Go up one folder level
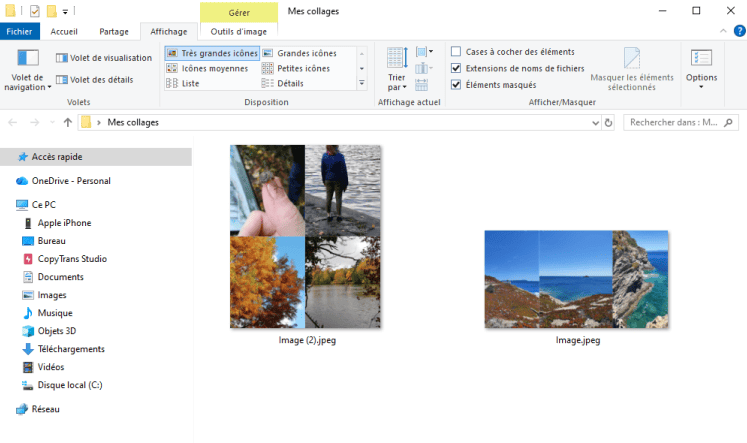The image size is (747, 443). click(68, 122)
